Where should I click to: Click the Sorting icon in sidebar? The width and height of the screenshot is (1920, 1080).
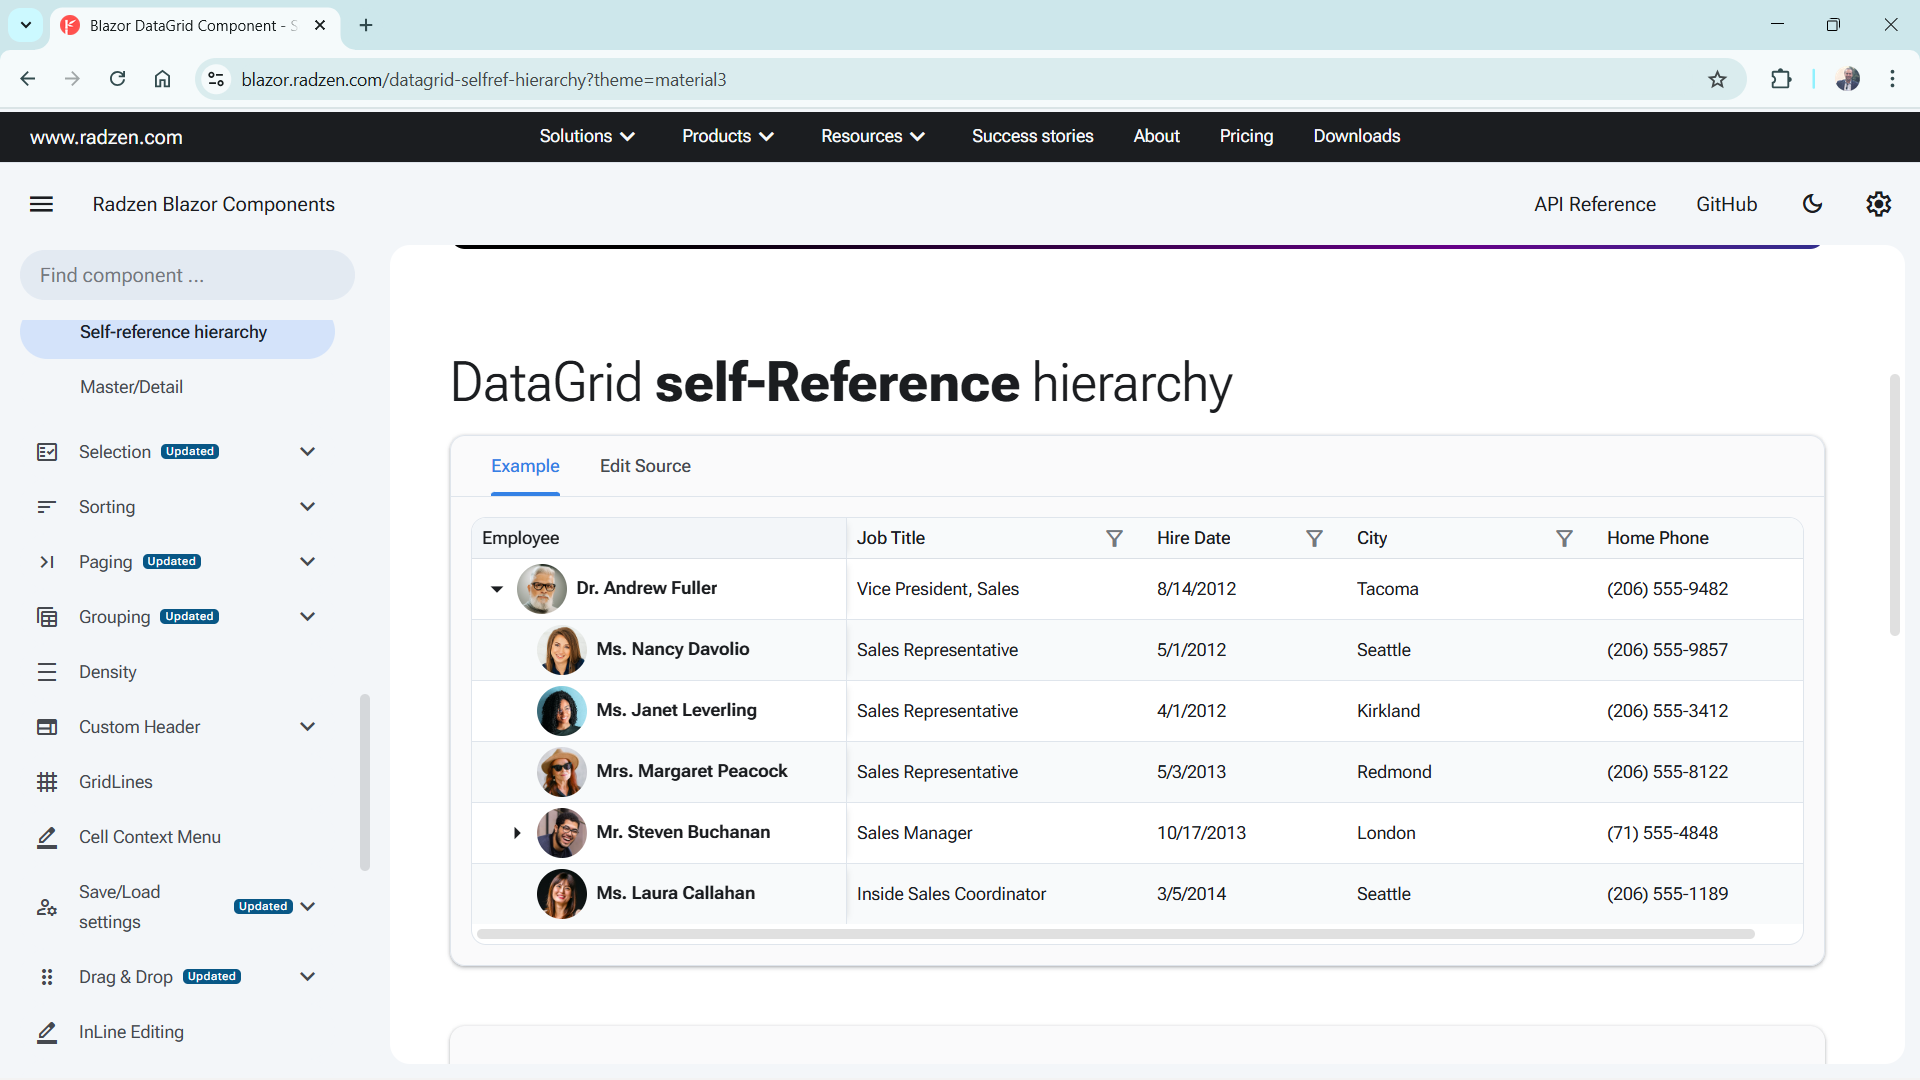click(x=47, y=507)
